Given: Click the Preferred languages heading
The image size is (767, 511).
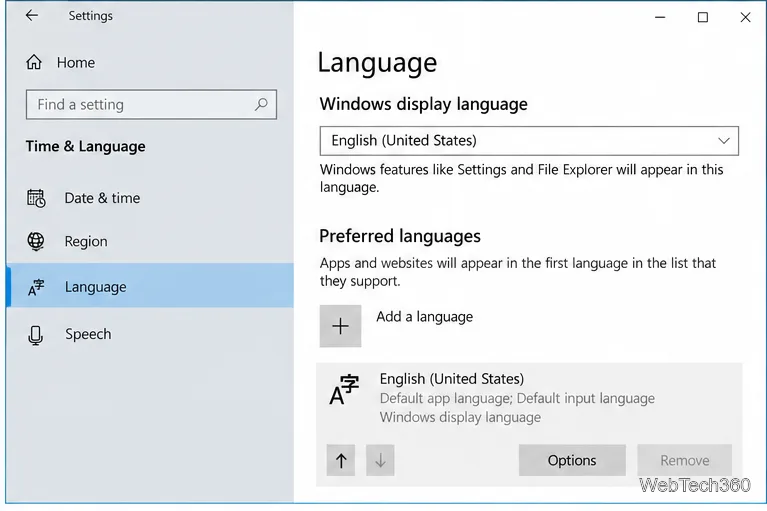Looking at the screenshot, I should pyautogui.click(x=400, y=236).
